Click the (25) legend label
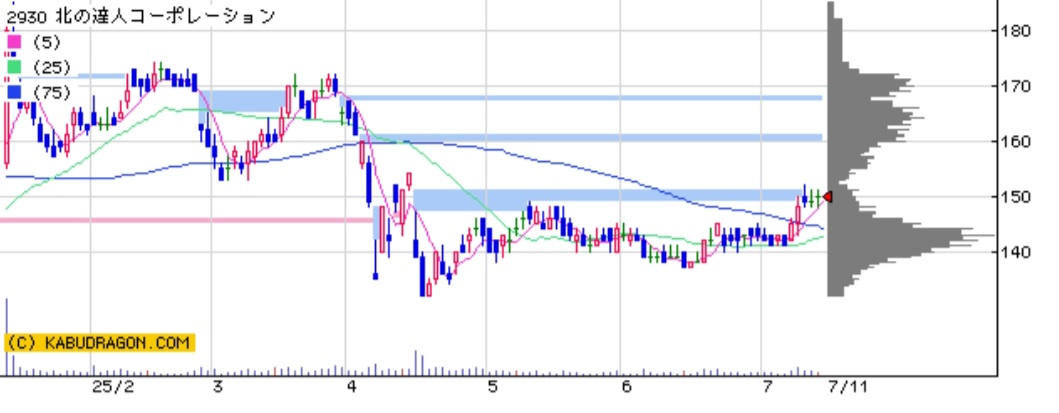 point(51,67)
